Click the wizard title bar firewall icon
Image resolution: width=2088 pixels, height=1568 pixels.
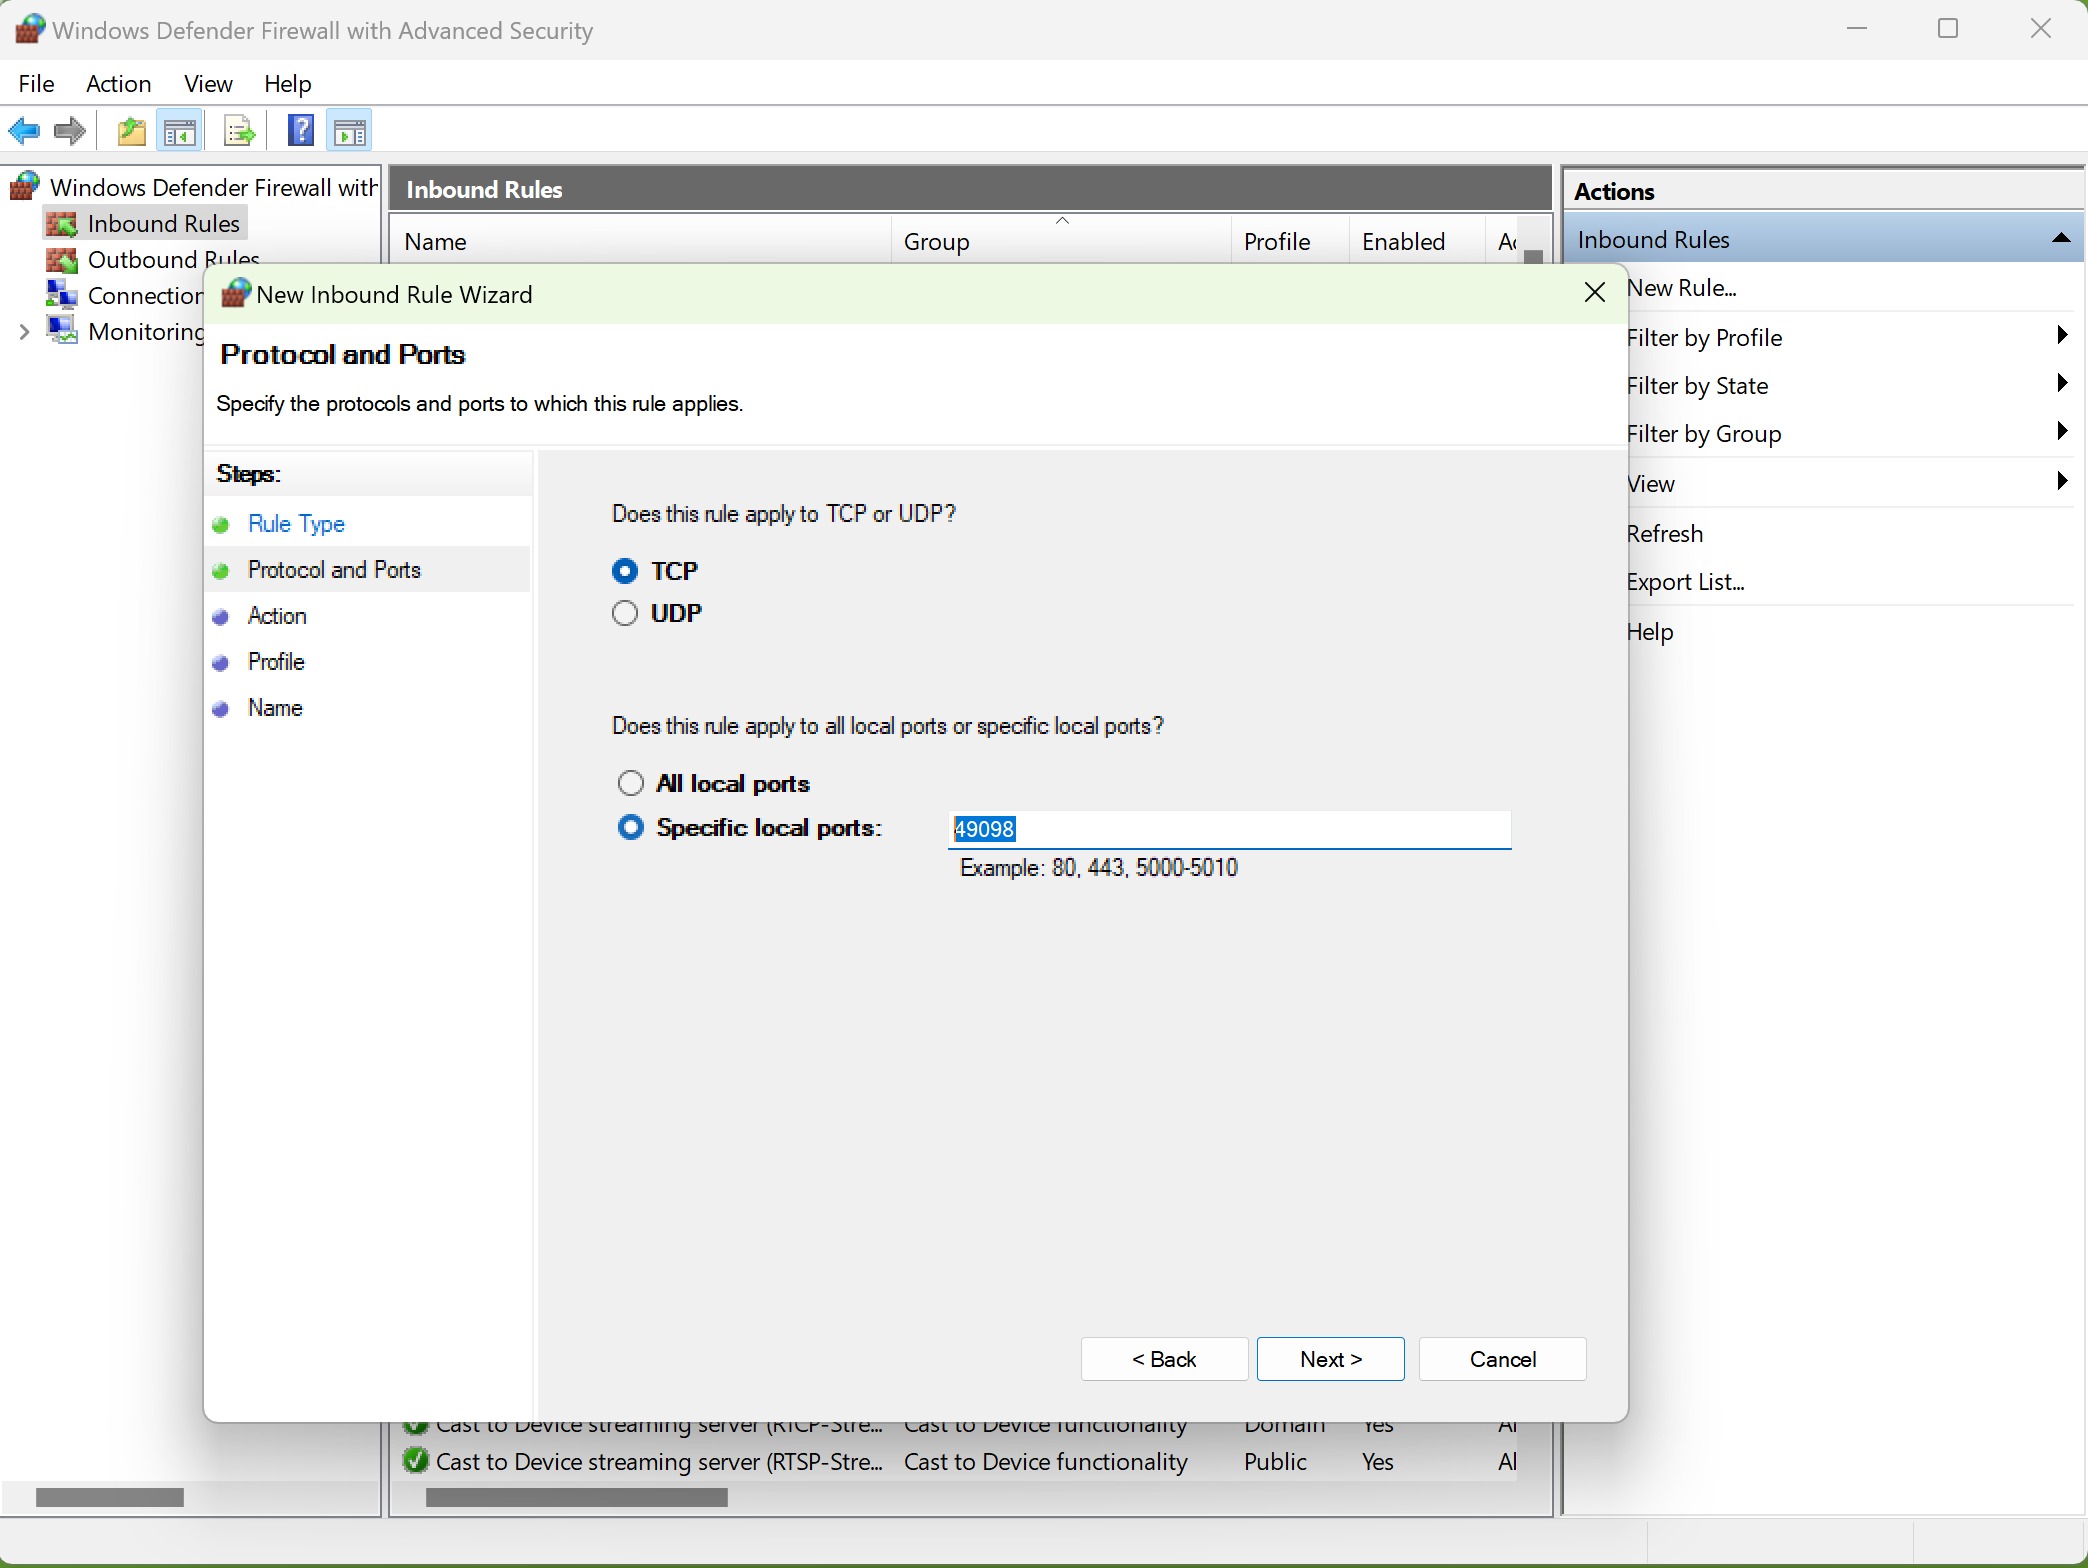pos(235,294)
